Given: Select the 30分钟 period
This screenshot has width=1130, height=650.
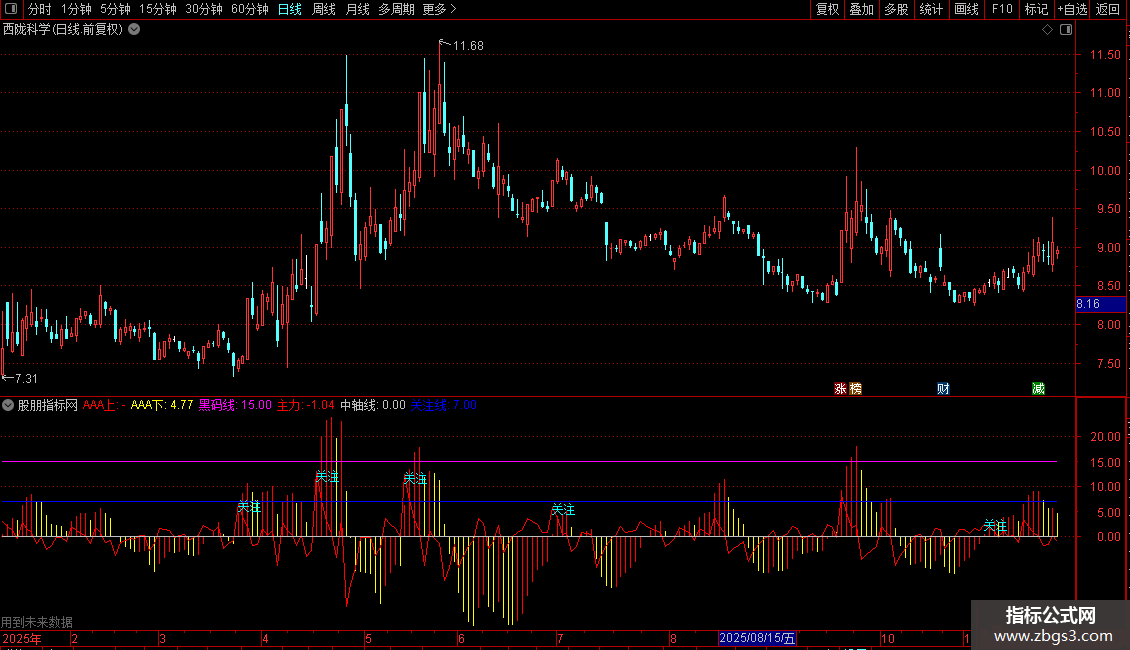Looking at the screenshot, I should 204,9.
